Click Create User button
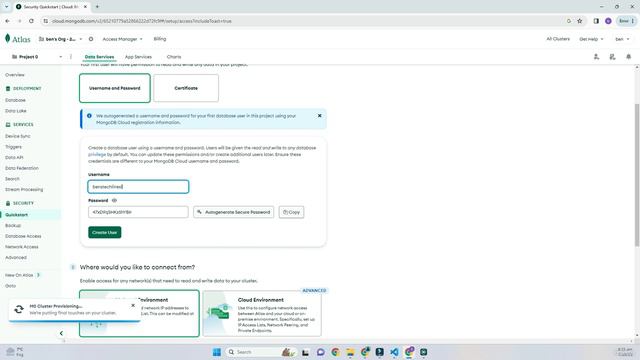 (x=104, y=232)
